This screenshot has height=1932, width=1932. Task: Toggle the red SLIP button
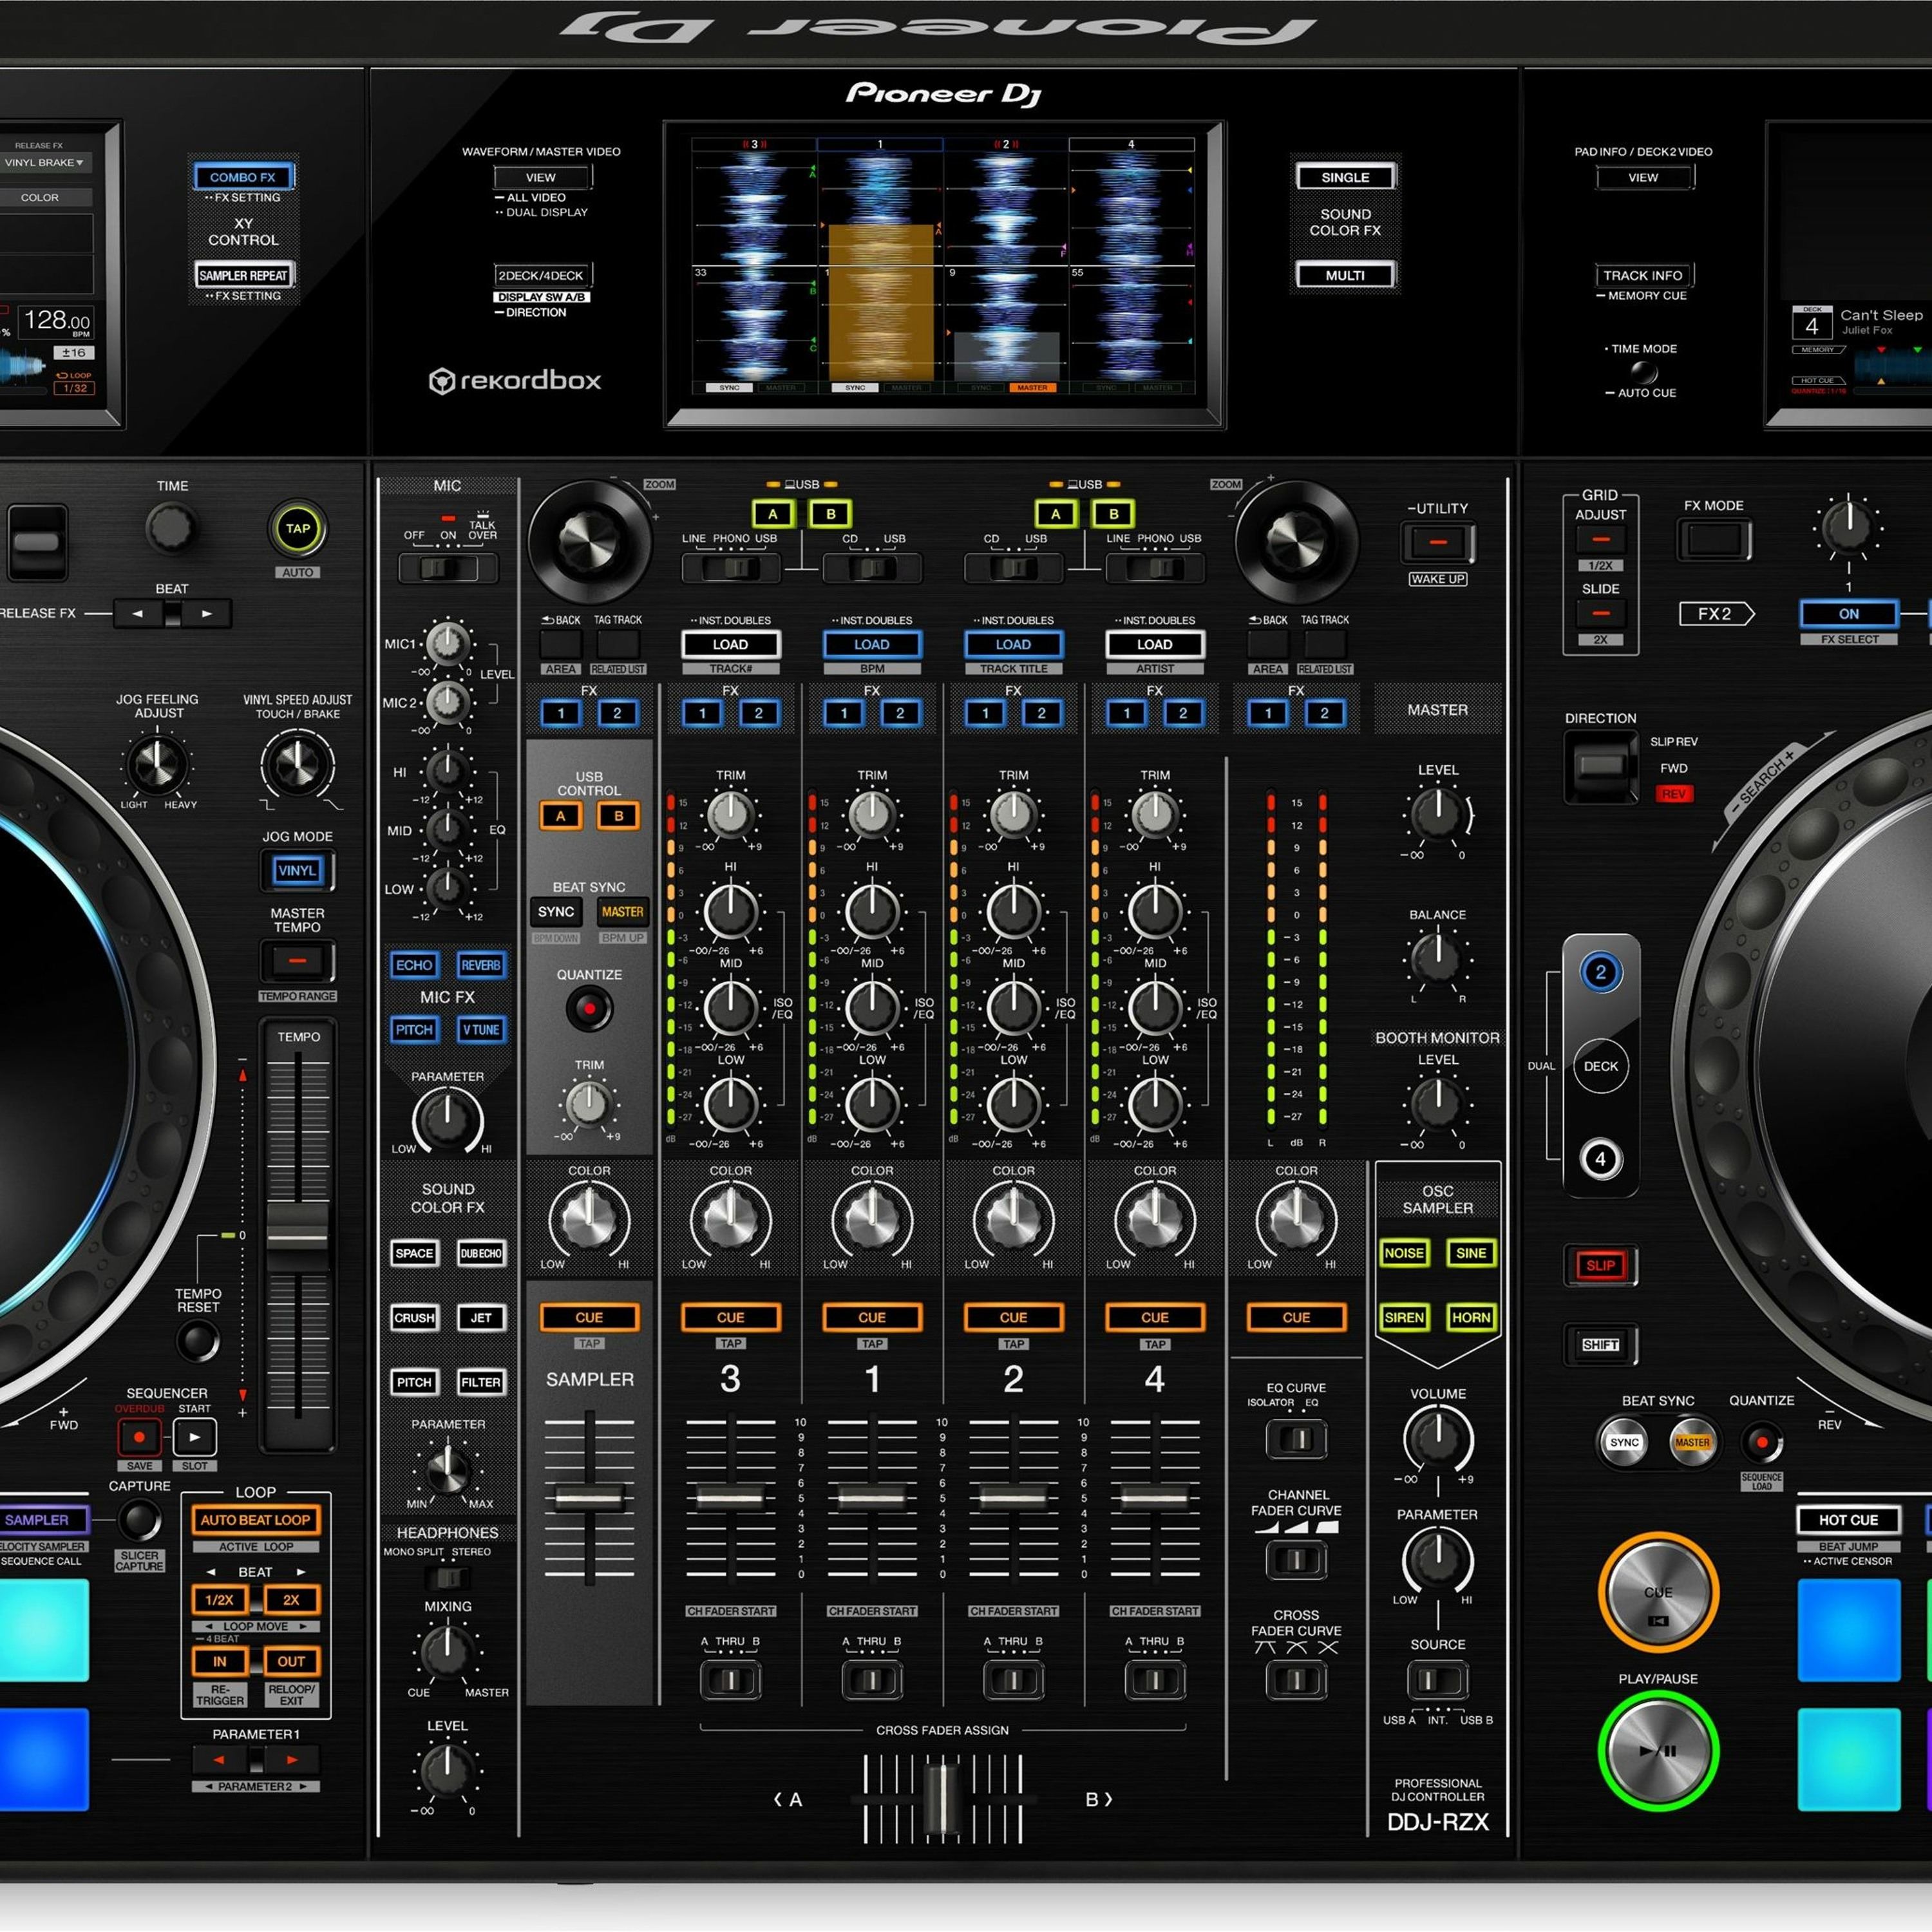pyautogui.click(x=1600, y=1265)
